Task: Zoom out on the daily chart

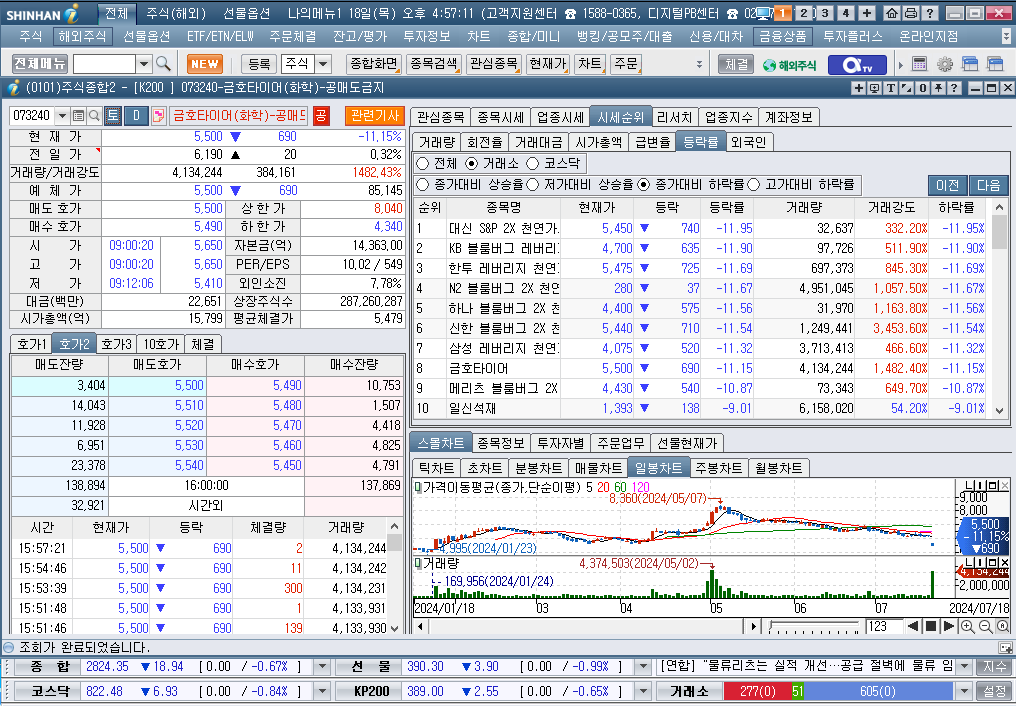Action: pyautogui.click(x=985, y=626)
